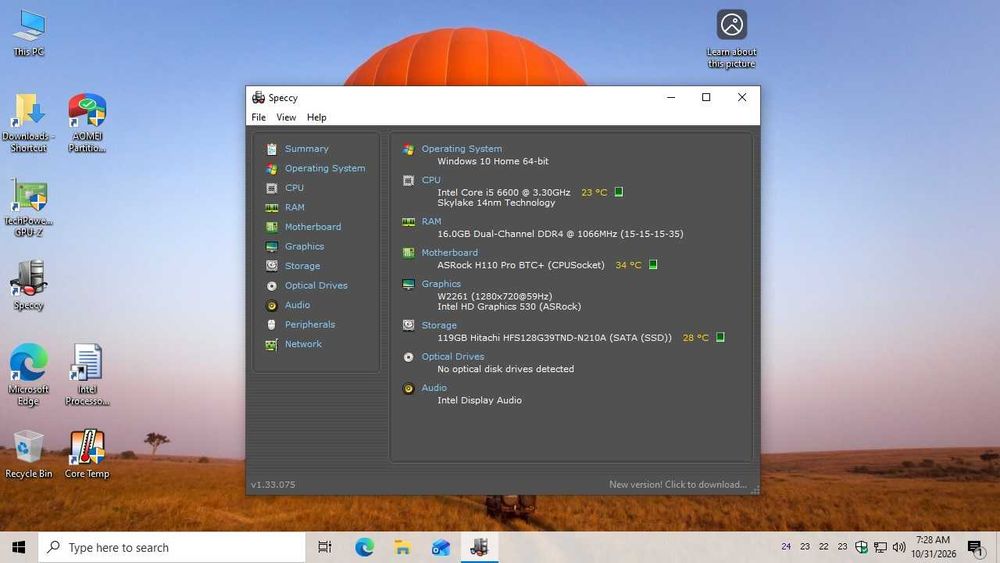Screen dimensions: 1000x563
Task: Open Task View on the taskbar
Action: [x=325, y=547]
